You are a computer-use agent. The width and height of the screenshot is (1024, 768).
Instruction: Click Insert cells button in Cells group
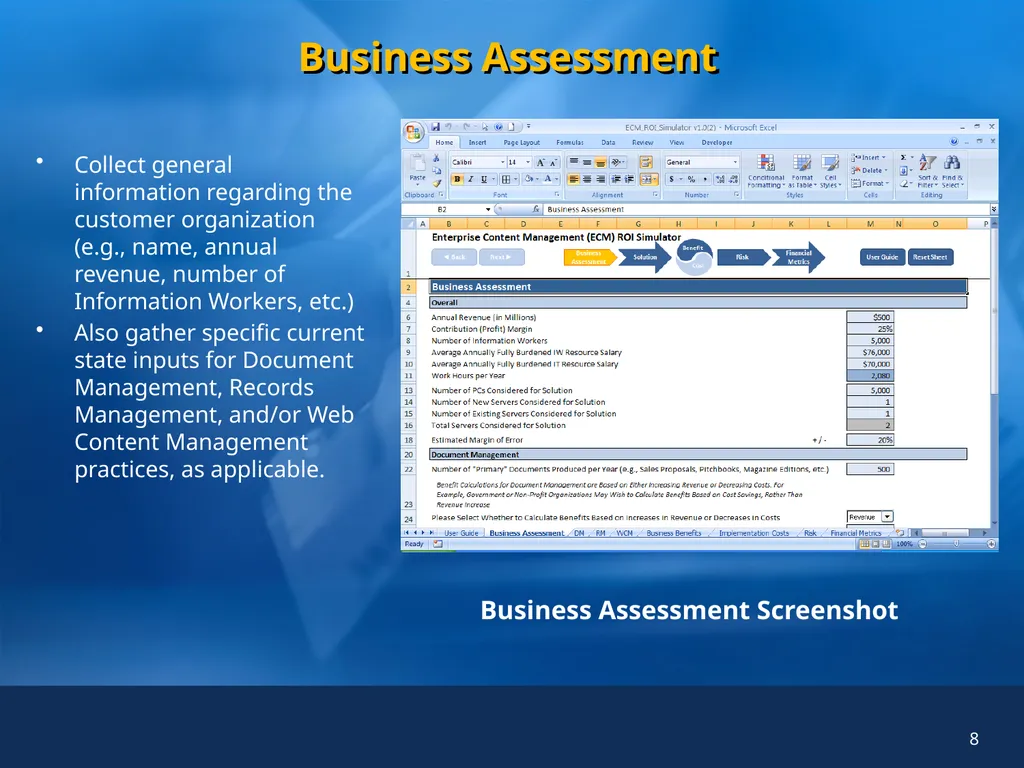pos(868,157)
